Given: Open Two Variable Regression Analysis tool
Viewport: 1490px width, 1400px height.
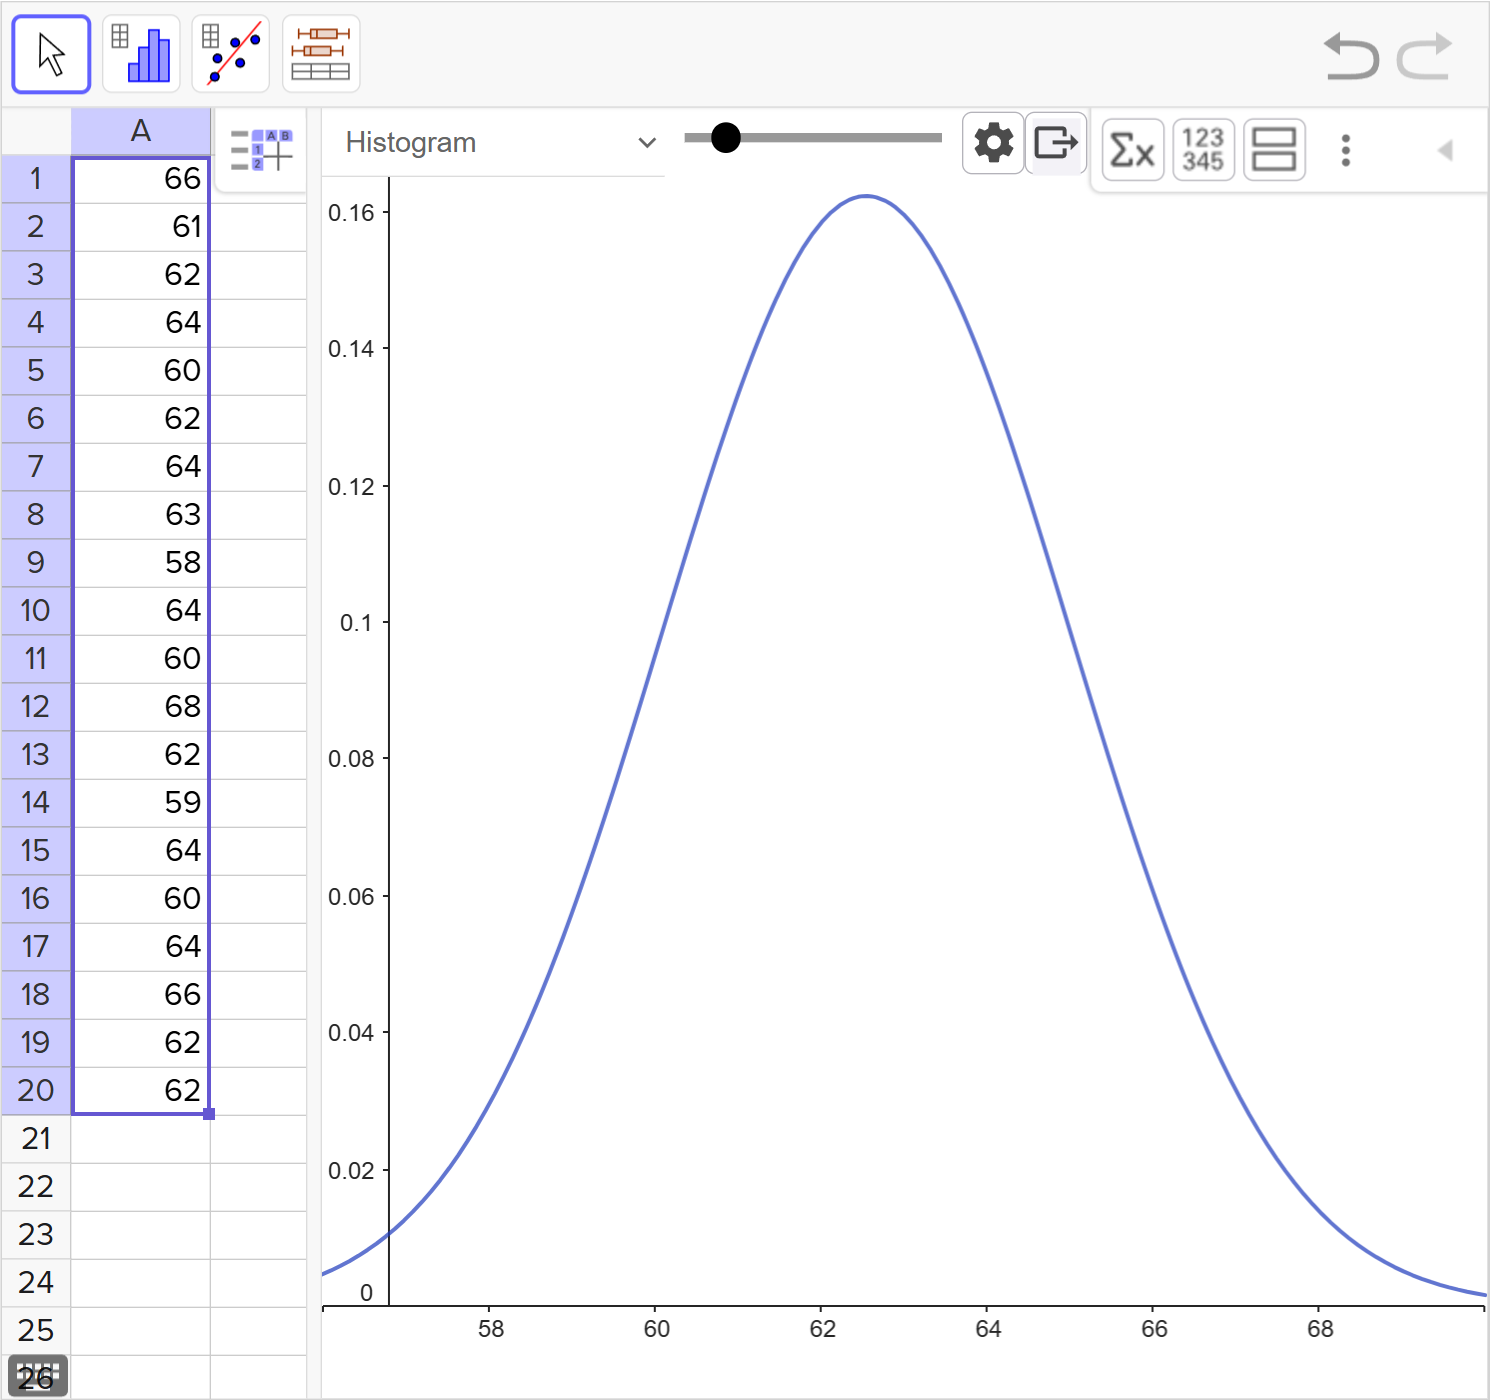Looking at the screenshot, I should tap(231, 54).
